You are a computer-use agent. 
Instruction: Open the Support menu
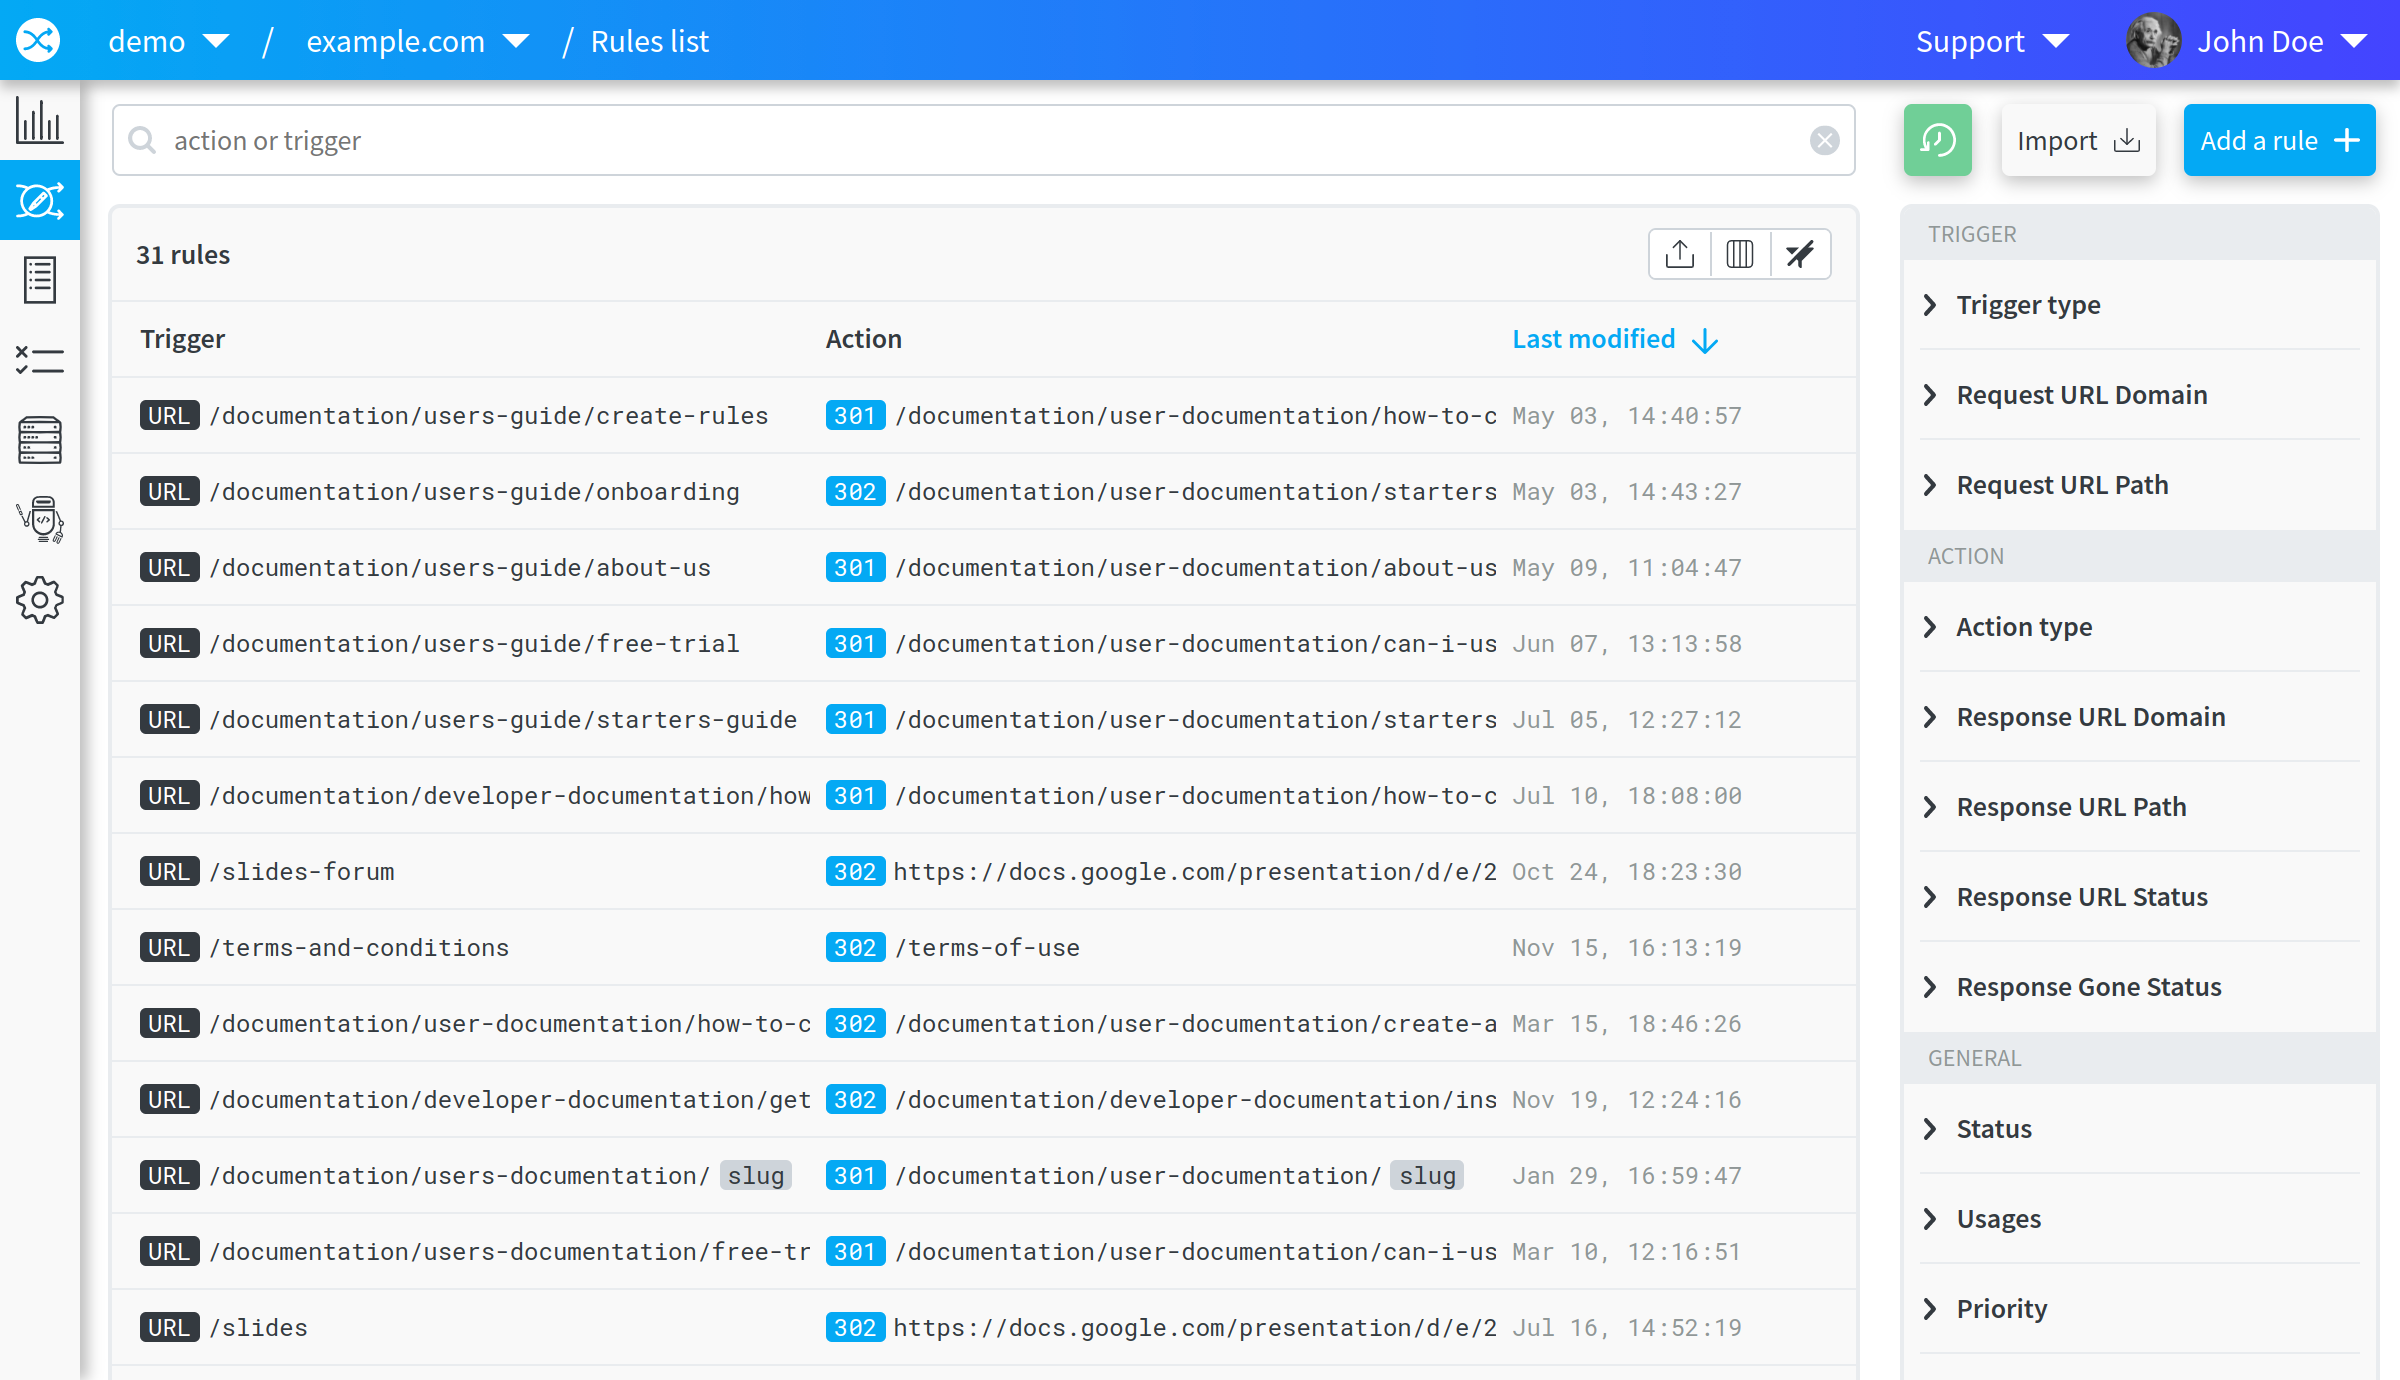(1991, 41)
